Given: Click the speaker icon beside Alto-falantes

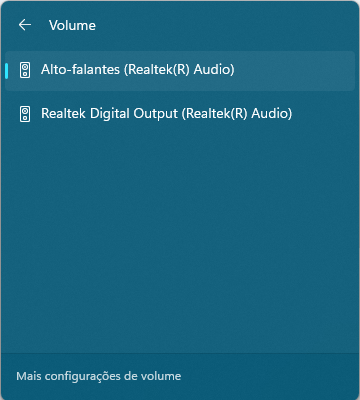Looking at the screenshot, I should [x=25, y=70].
